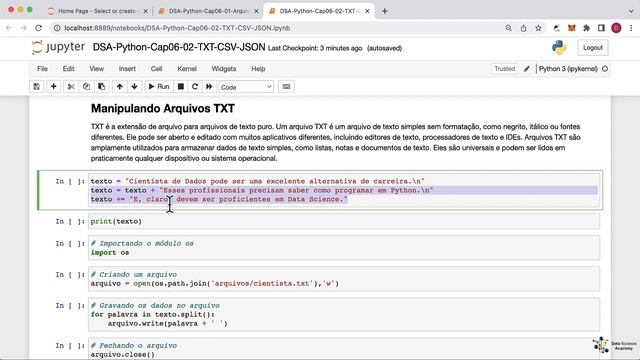The width and height of the screenshot is (640, 360).
Task: Open the browser profile avatar
Action: pos(616,28)
